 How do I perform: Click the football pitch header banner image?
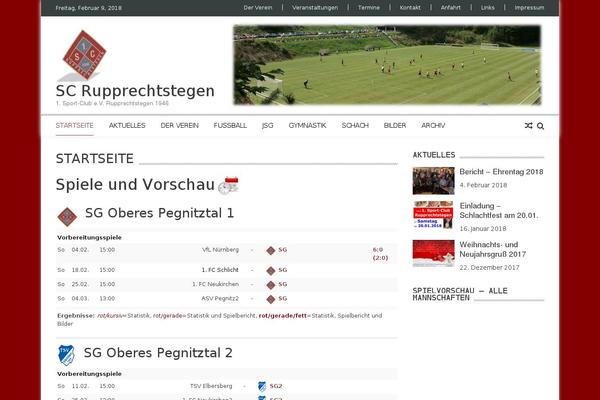(x=387, y=65)
